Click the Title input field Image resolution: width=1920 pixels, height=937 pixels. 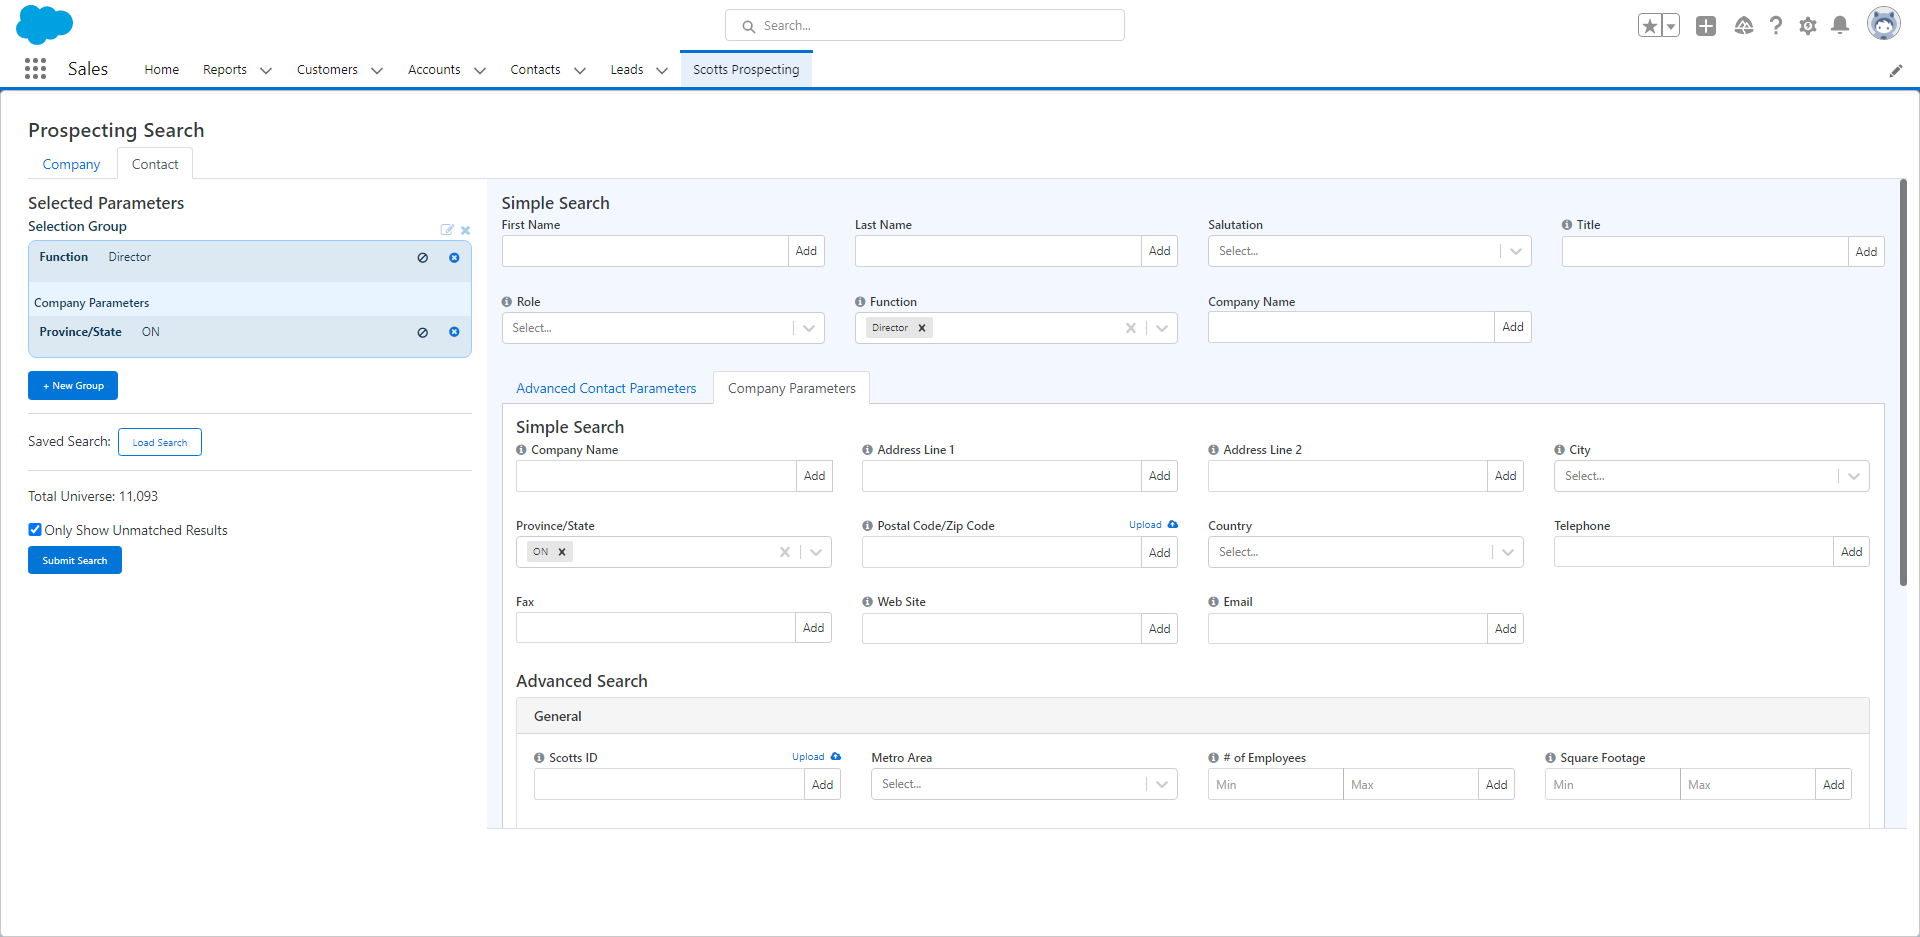(x=1705, y=251)
